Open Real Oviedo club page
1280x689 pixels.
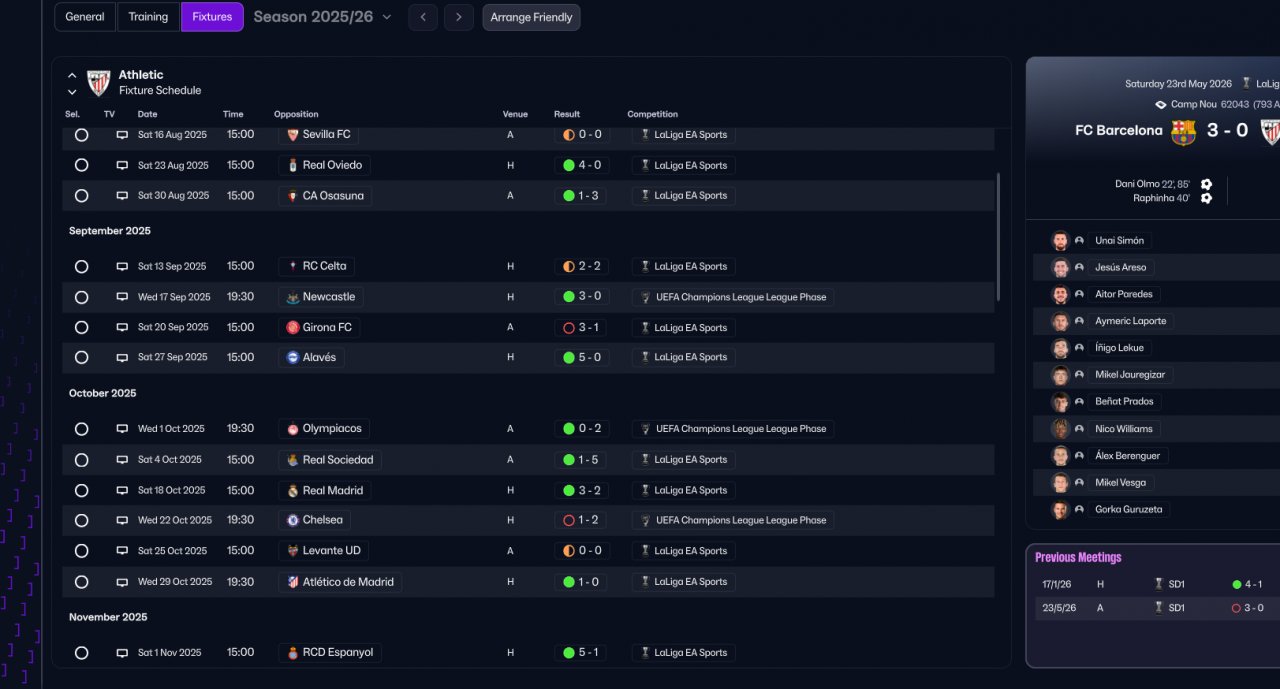click(324, 165)
